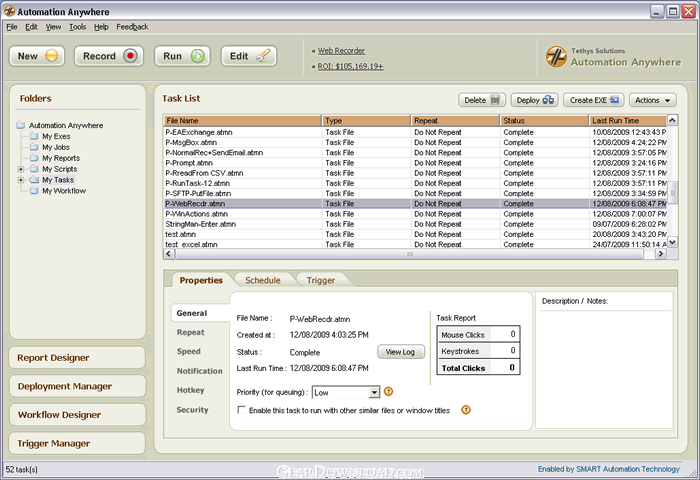Delete the selected task
The width and height of the screenshot is (700, 480).
pyautogui.click(x=482, y=100)
